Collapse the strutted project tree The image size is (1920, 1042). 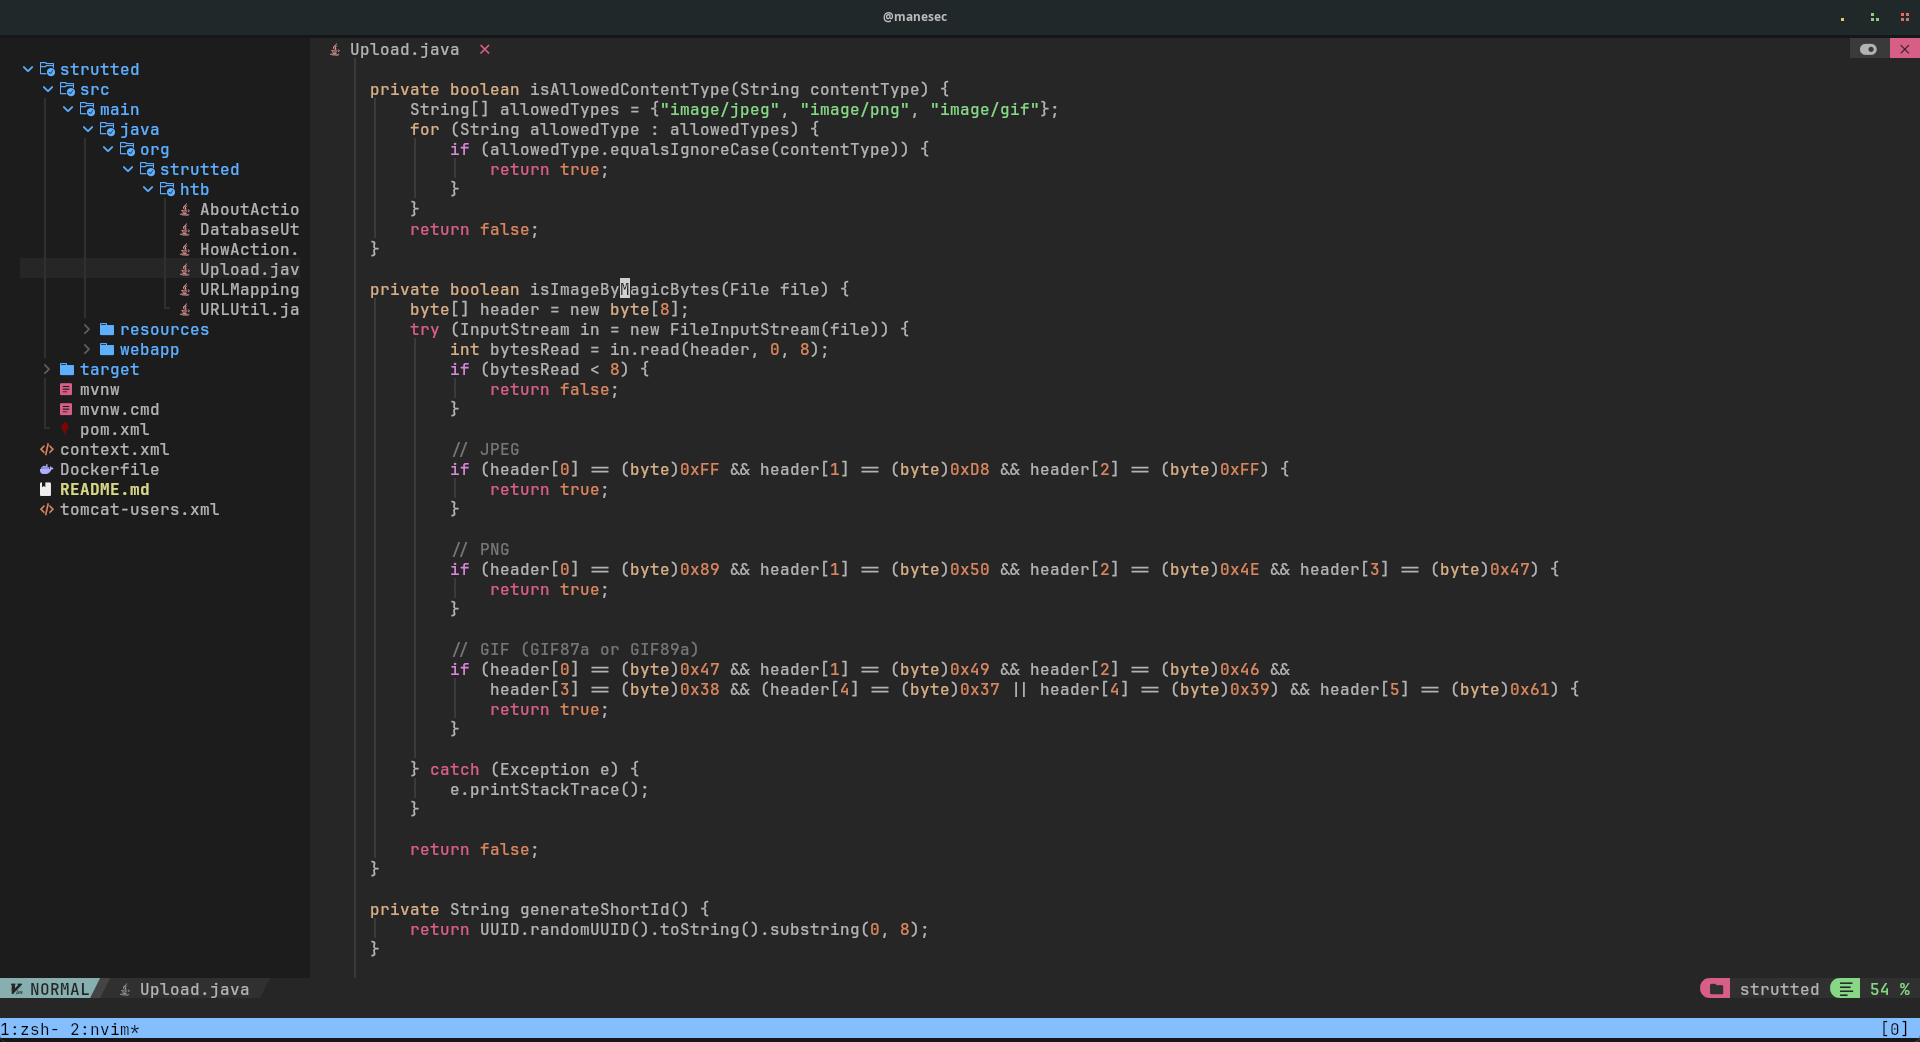[x=26, y=69]
